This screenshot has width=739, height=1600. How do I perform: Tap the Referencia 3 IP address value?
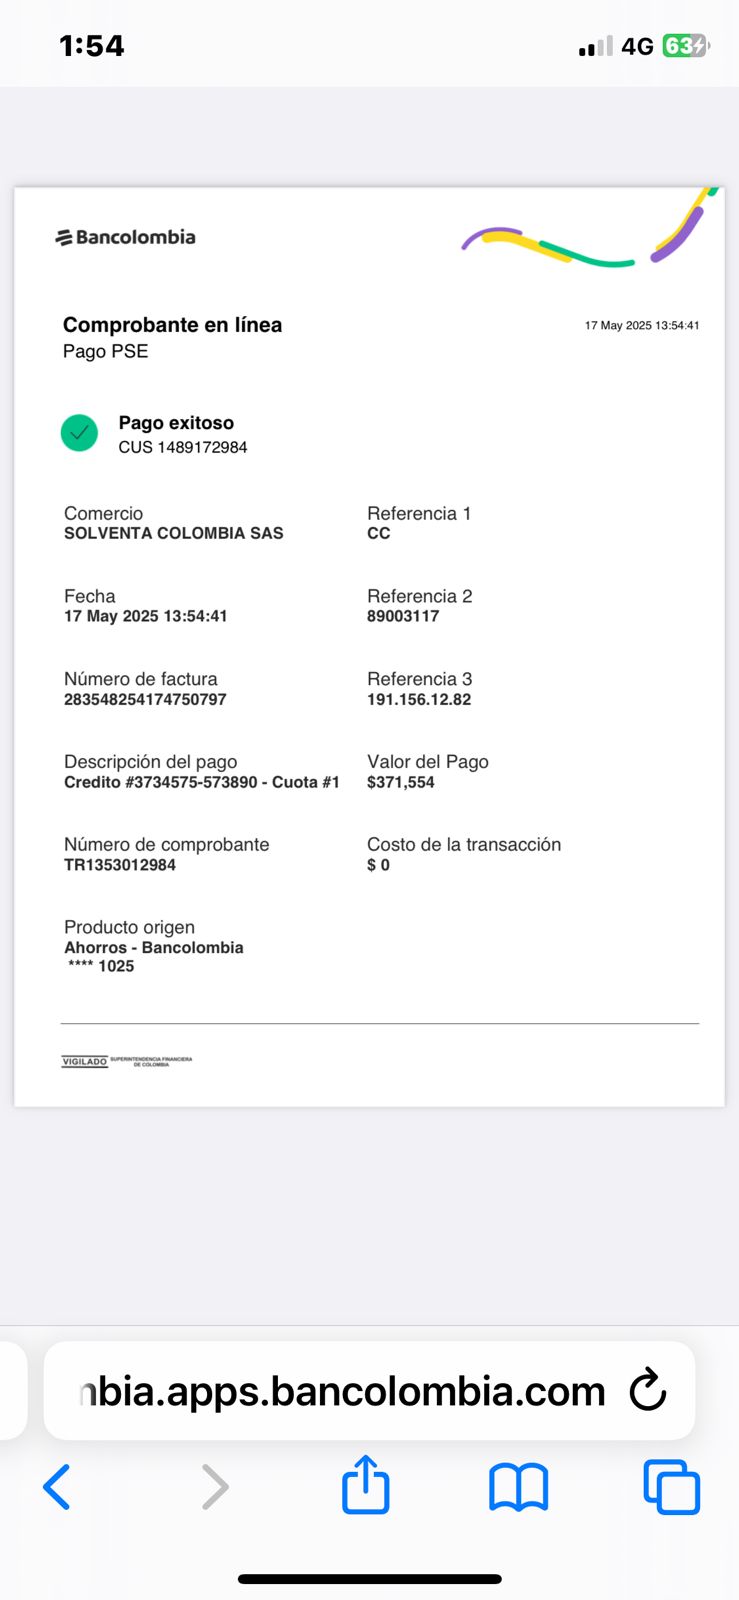point(418,699)
